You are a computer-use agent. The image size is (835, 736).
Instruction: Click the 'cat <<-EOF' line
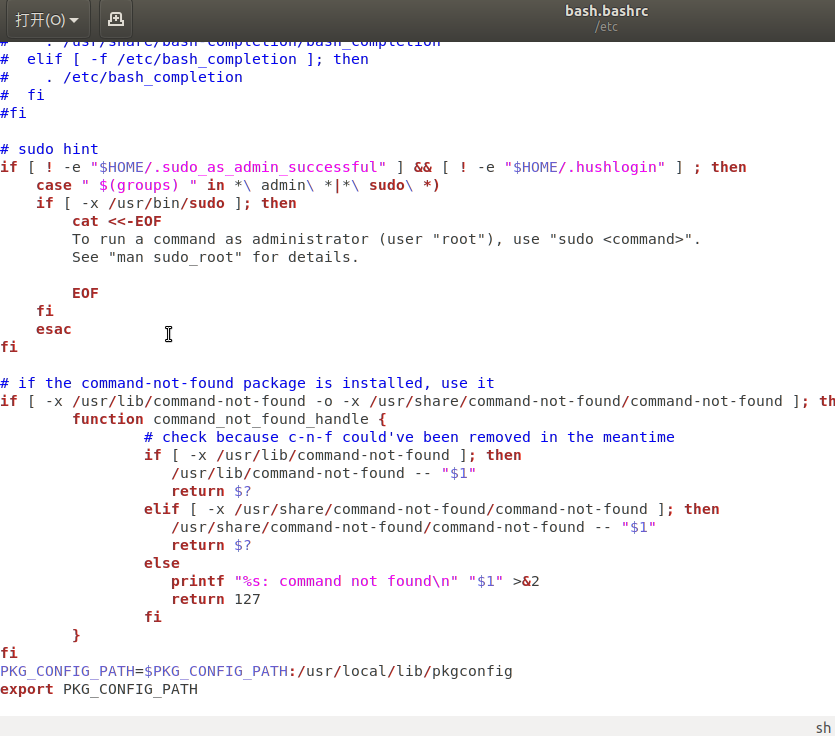pos(117,221)
